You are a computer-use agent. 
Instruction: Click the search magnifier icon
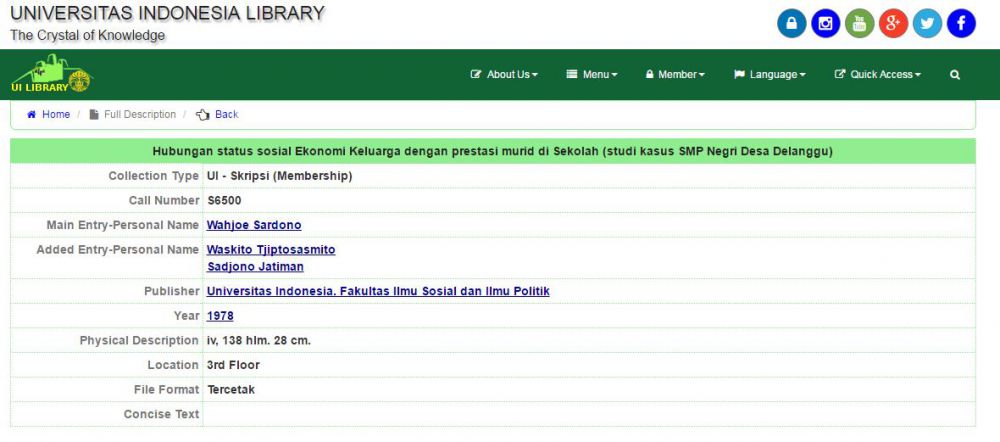coord(954,75)
